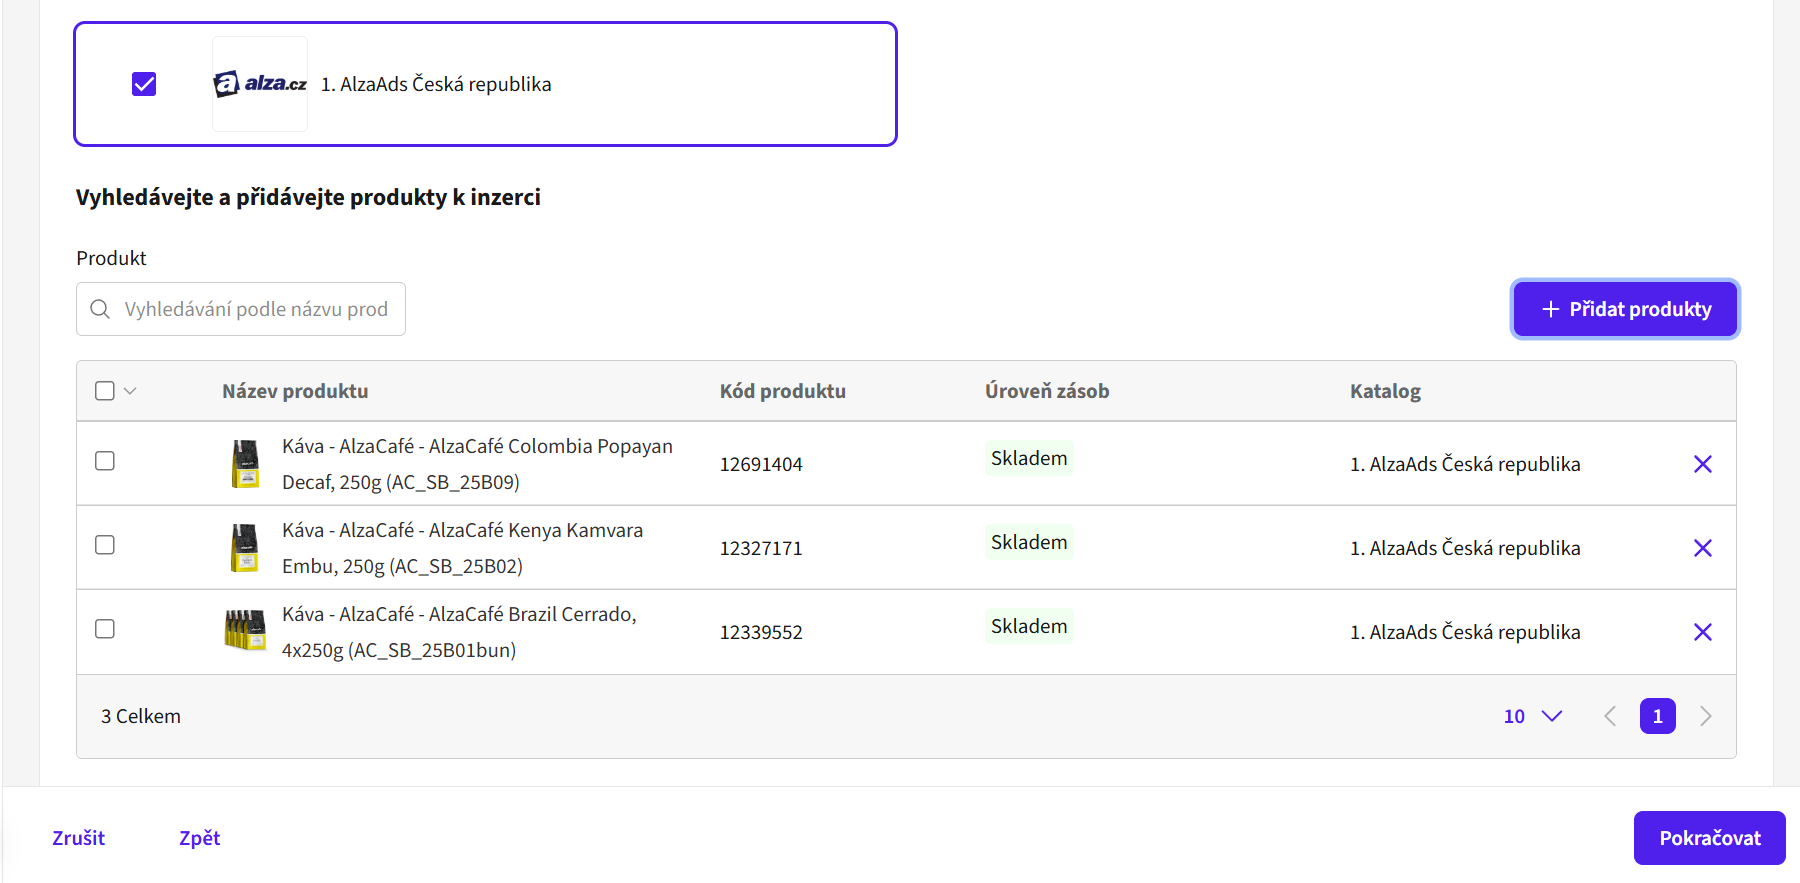This screenshot has width=1800, height=883.
Task: Click the alza.cz logo
Action: [x=260, y=84]
